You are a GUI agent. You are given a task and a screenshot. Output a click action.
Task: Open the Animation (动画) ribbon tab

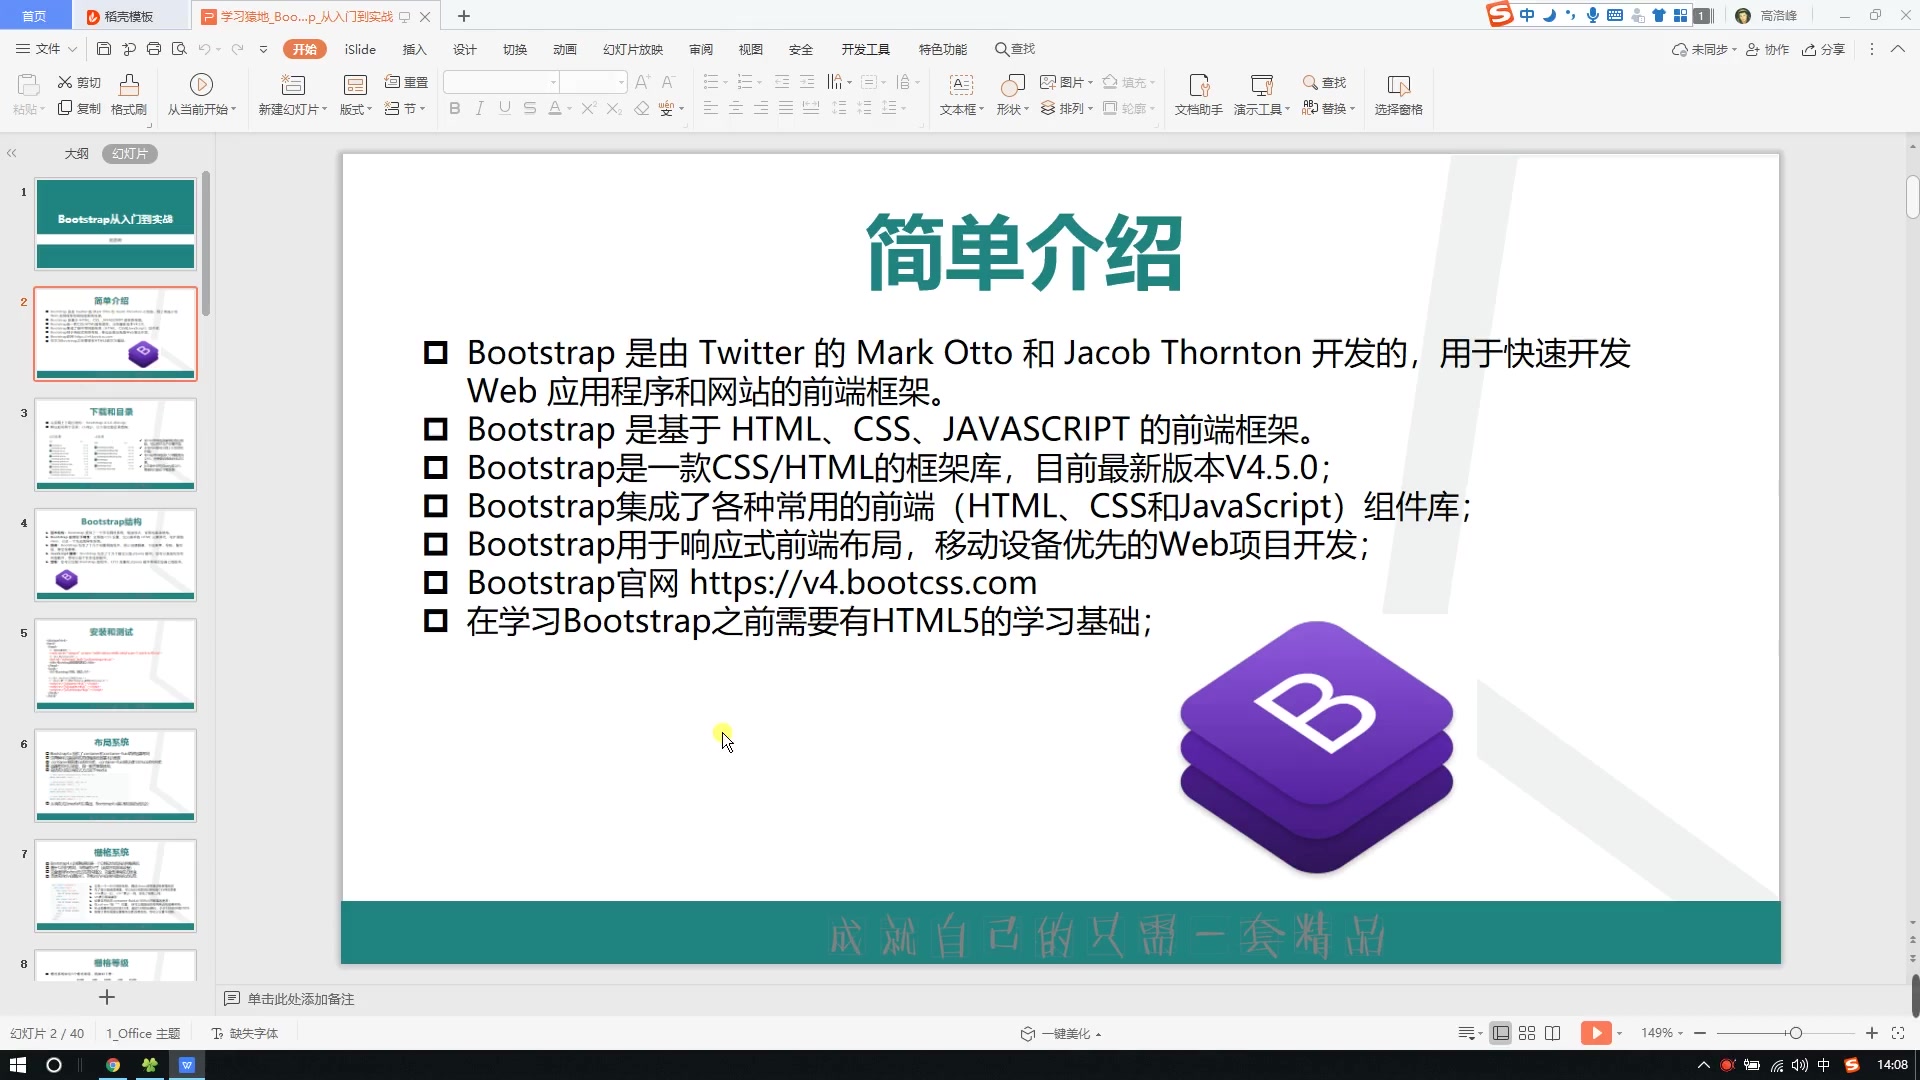[x=565, y=49]
